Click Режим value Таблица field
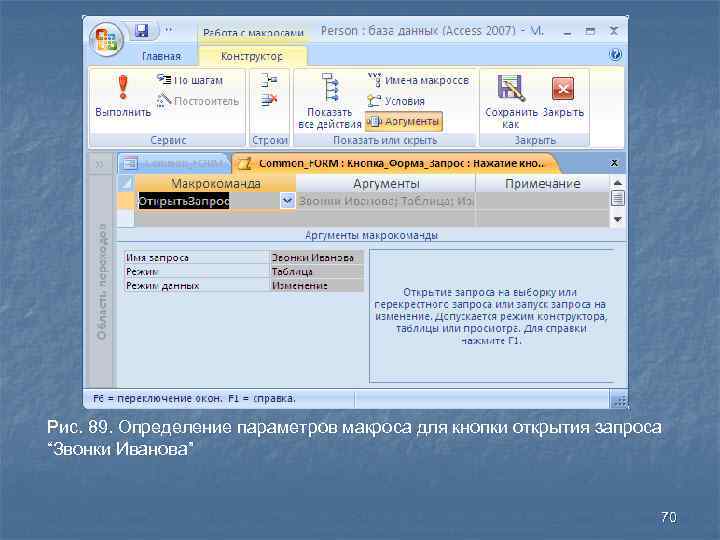 (x=317, y=271)
